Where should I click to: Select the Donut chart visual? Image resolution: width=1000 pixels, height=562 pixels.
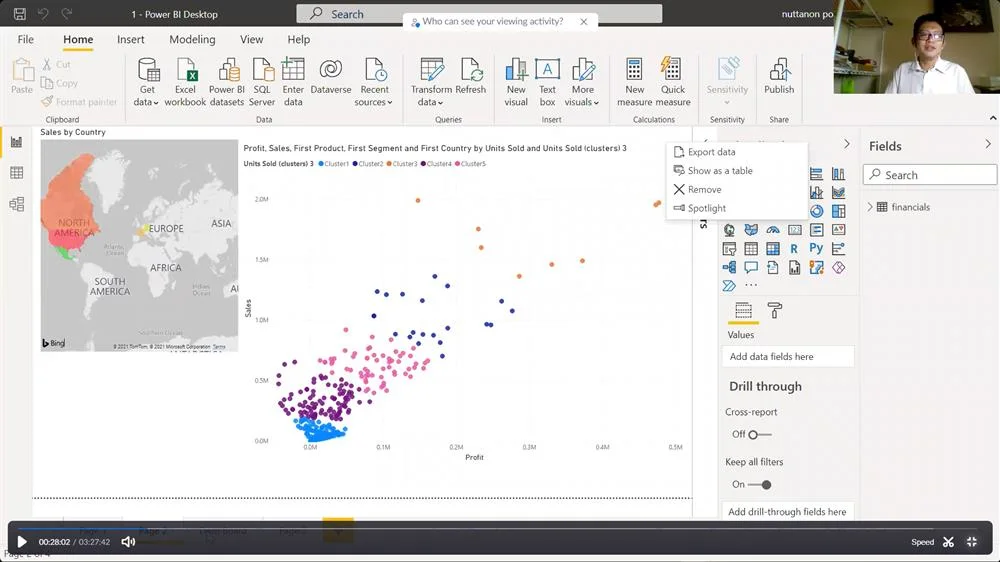(x=816, y=211)
